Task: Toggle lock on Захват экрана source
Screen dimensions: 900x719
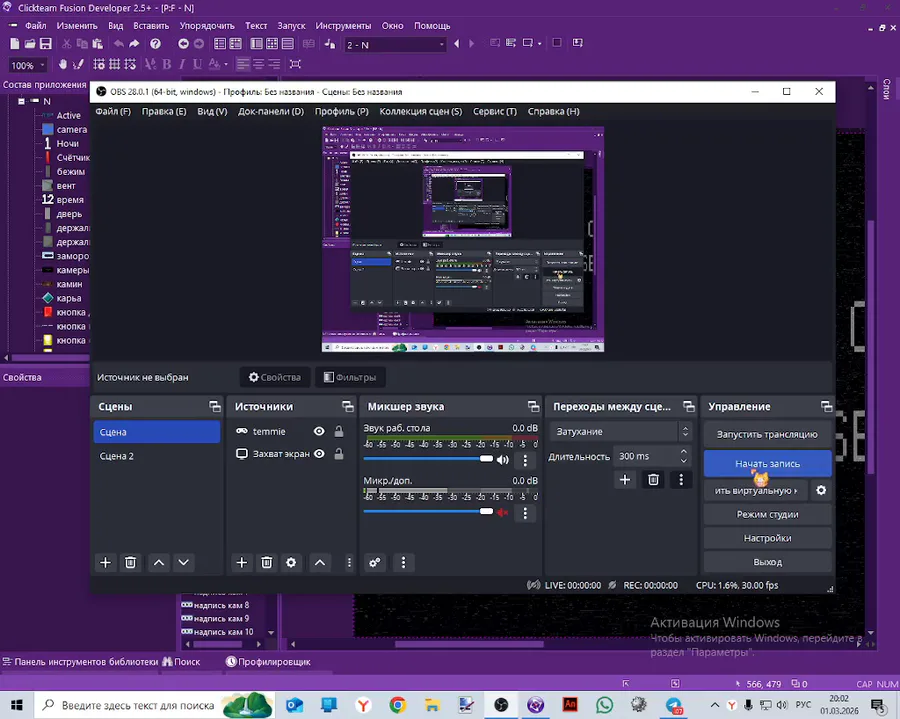Action: pos(339,454)
